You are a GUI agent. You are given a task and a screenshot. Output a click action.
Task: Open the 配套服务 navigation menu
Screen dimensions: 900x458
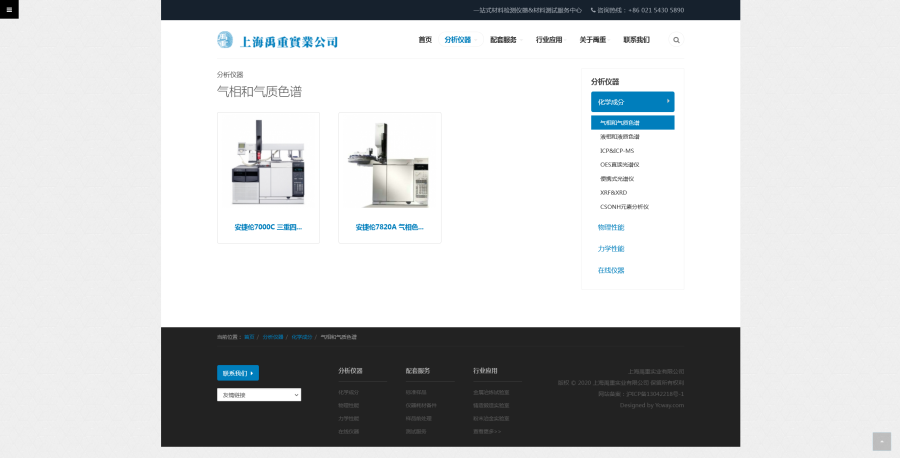(504, 40)
